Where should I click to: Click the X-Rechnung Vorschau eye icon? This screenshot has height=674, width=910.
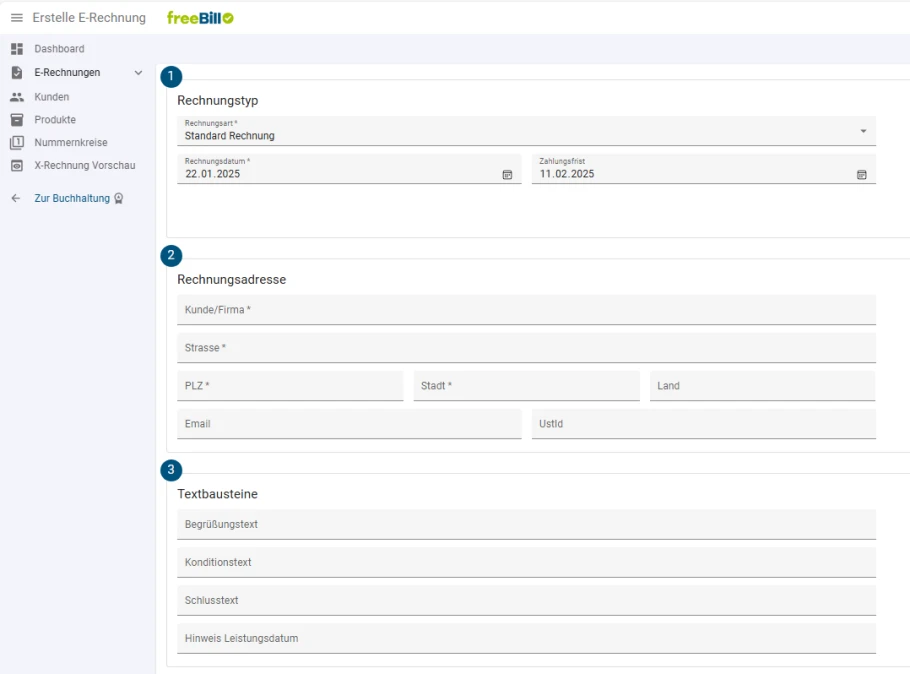coord(16,166)
